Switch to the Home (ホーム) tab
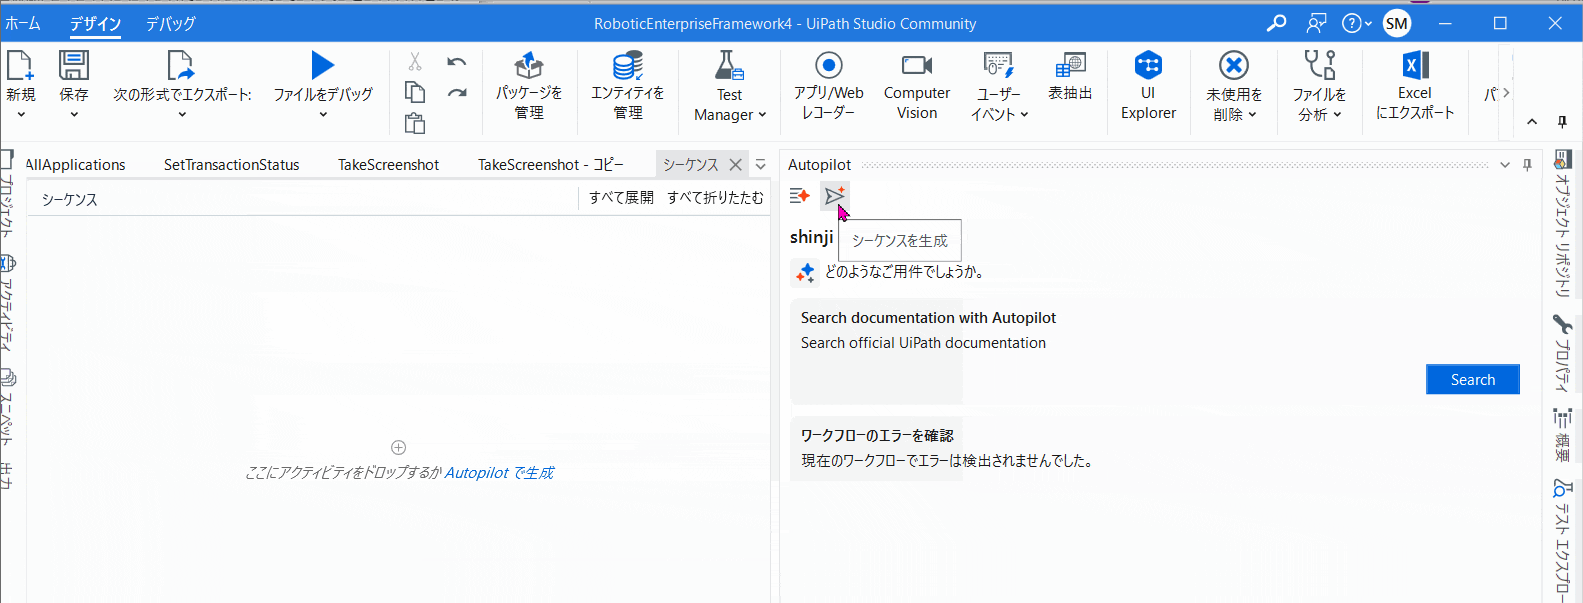This screenshot has width=1583, height=603. coord(22,23)
